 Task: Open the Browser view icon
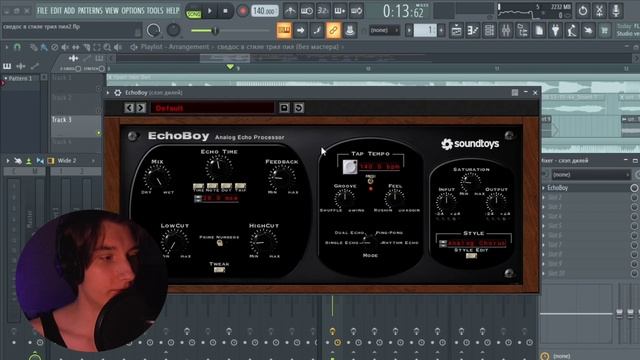(522, 30)
